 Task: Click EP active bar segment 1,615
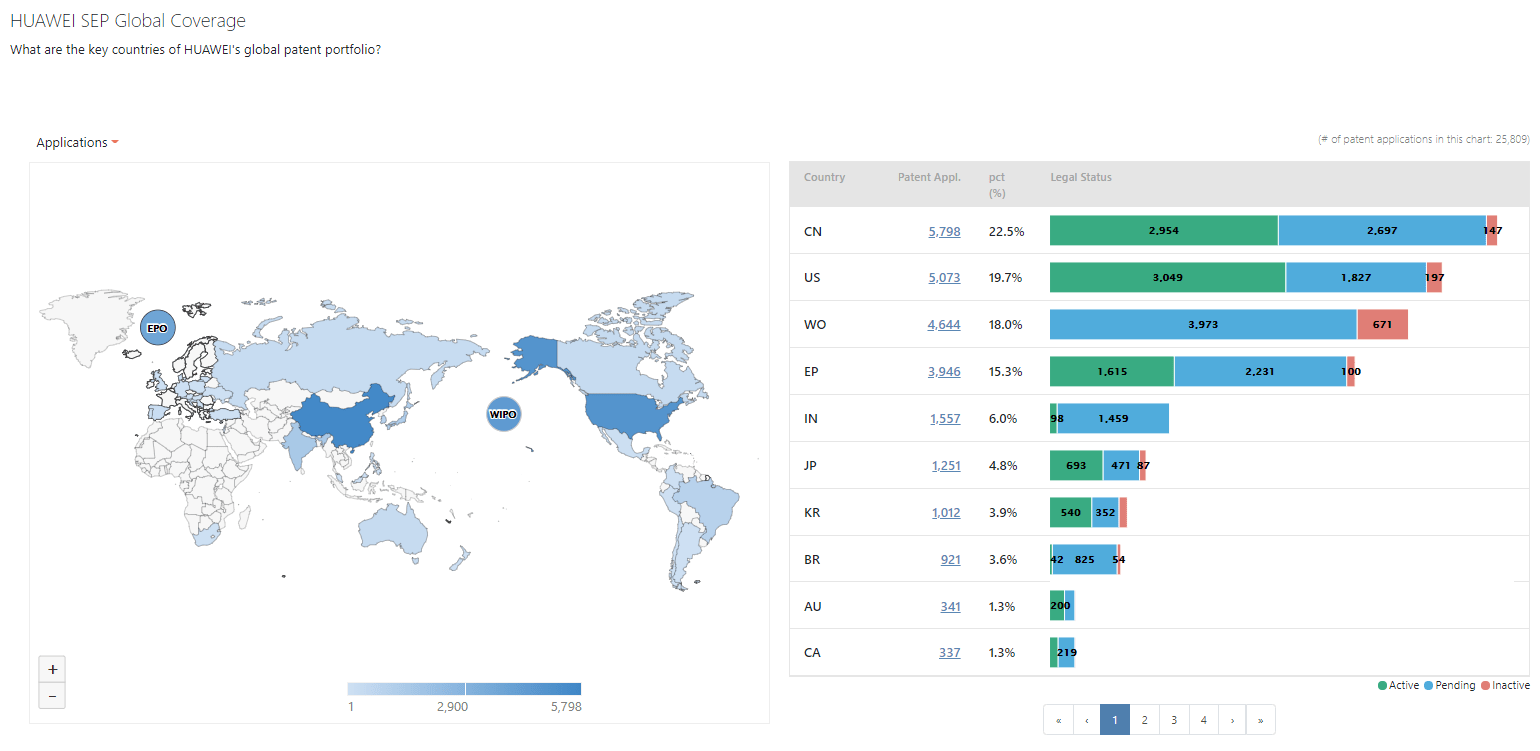click(x=1112, y=371)
